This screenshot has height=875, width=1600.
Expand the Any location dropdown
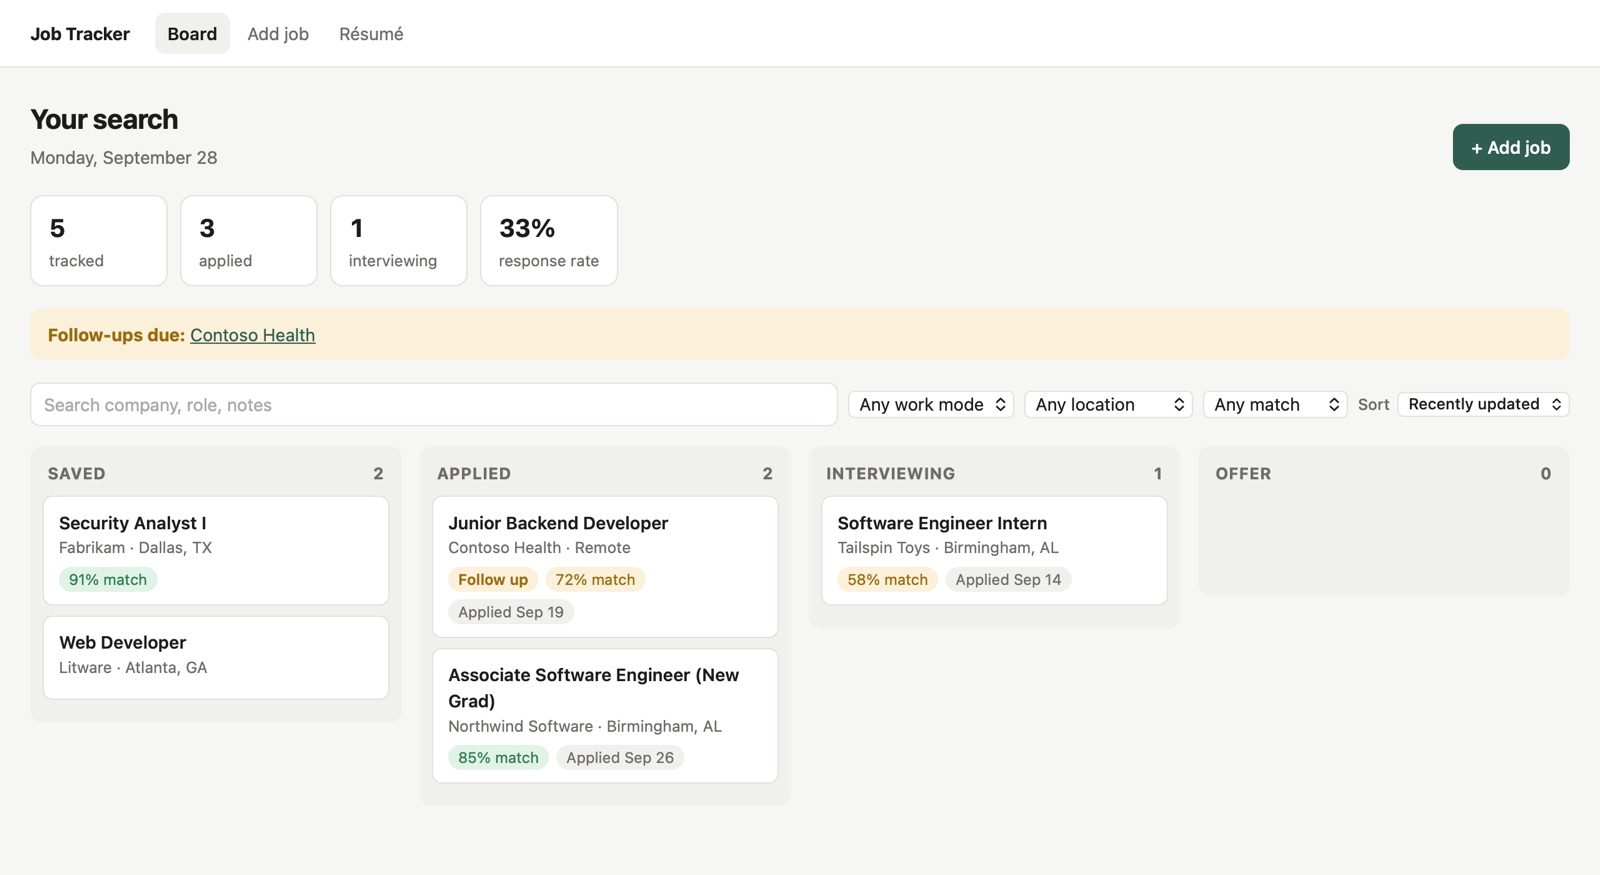(x=1108, y=404)
